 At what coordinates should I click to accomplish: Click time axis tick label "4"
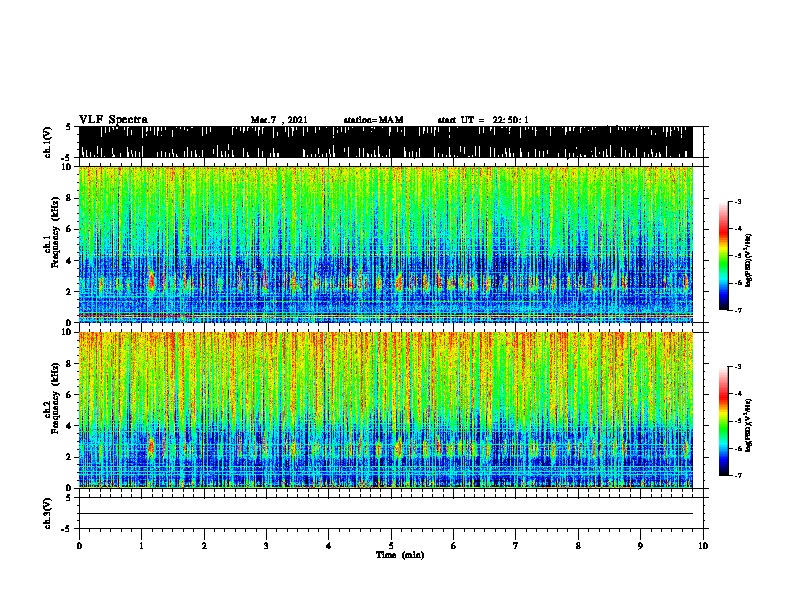point(329,546)
